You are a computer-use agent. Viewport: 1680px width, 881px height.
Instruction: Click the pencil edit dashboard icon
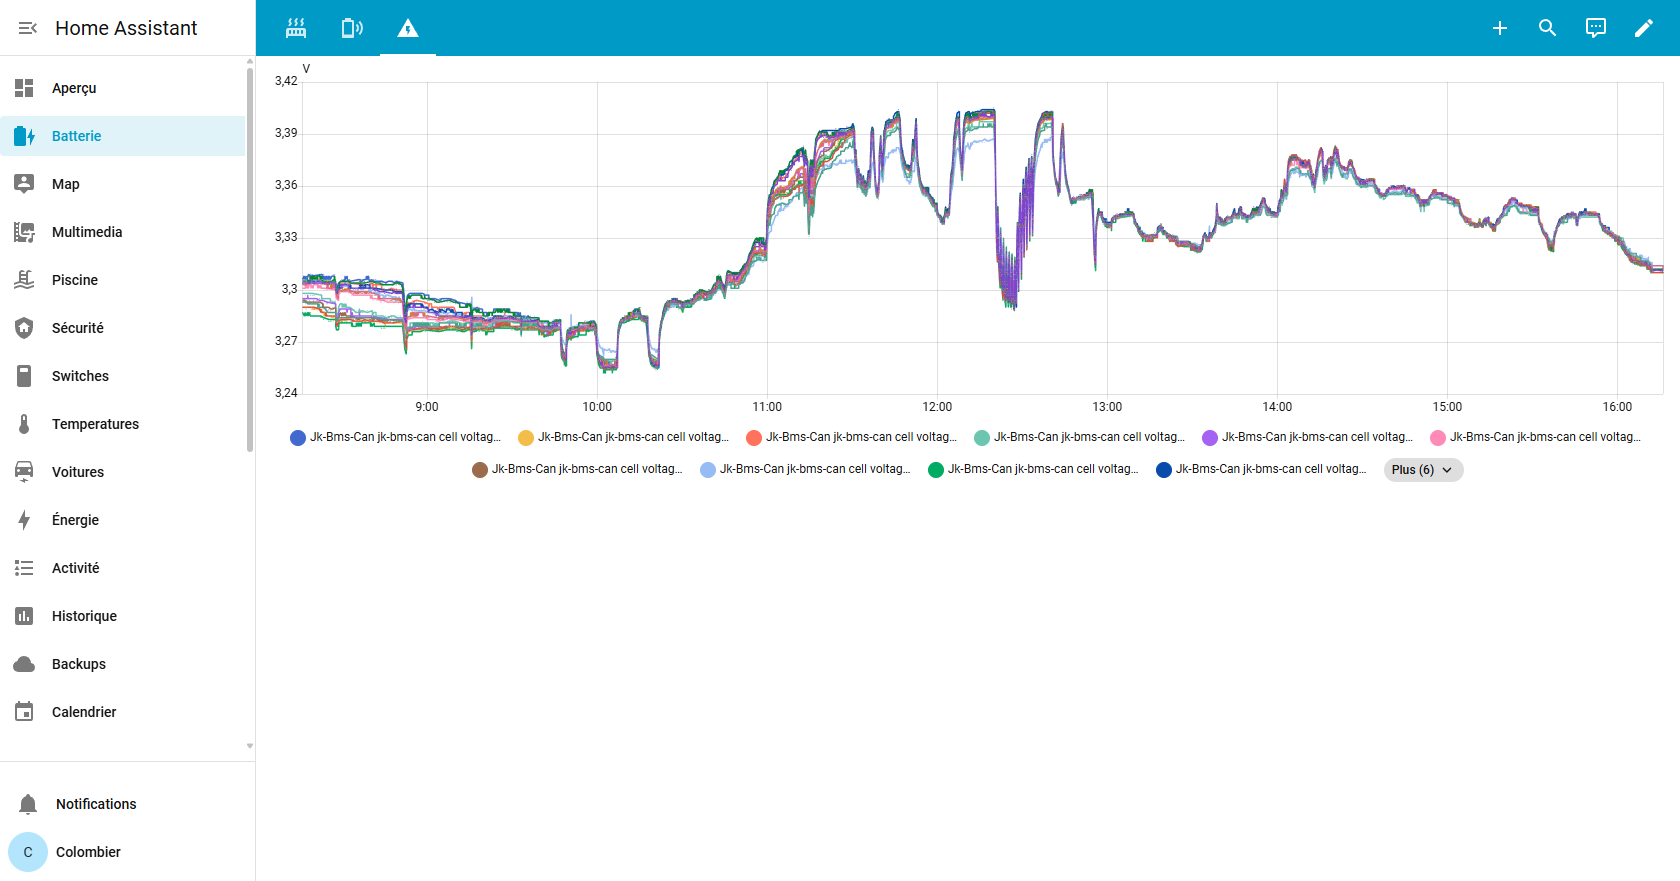pyautogui.click(x=1643, y=28)
